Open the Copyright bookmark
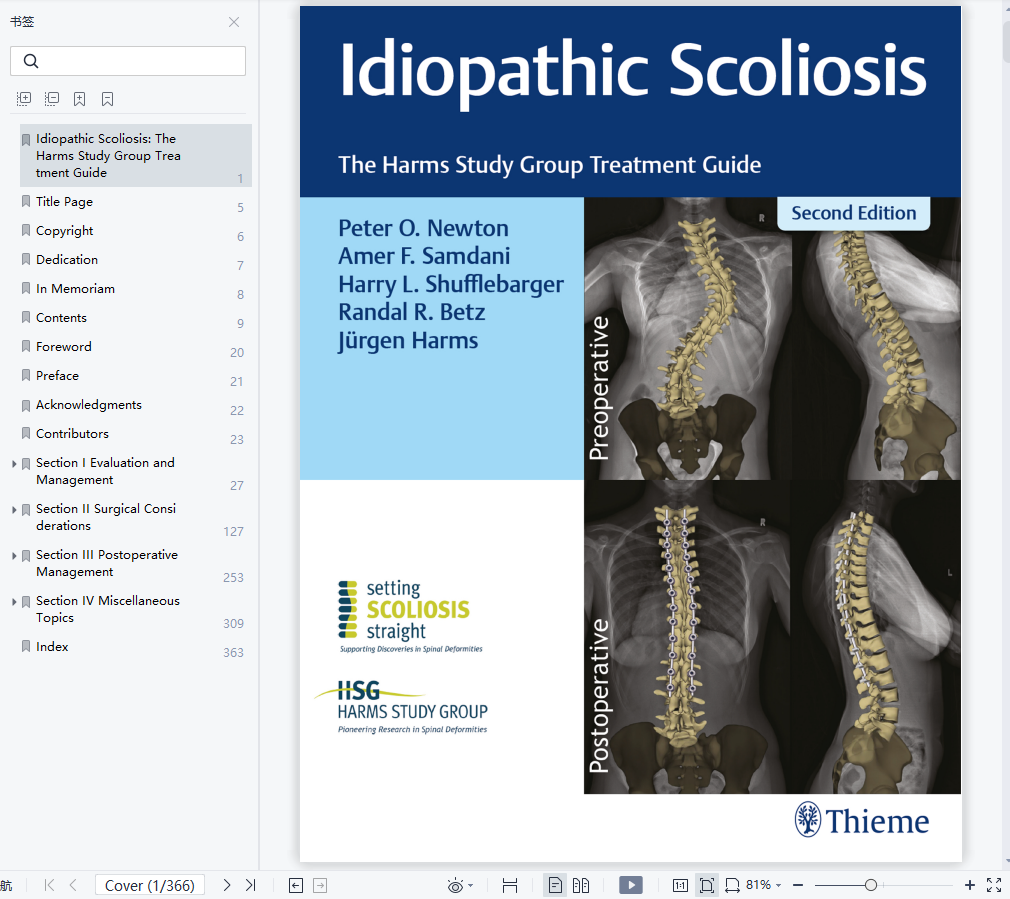This screenshot has width=1010, height=899. 64,231
